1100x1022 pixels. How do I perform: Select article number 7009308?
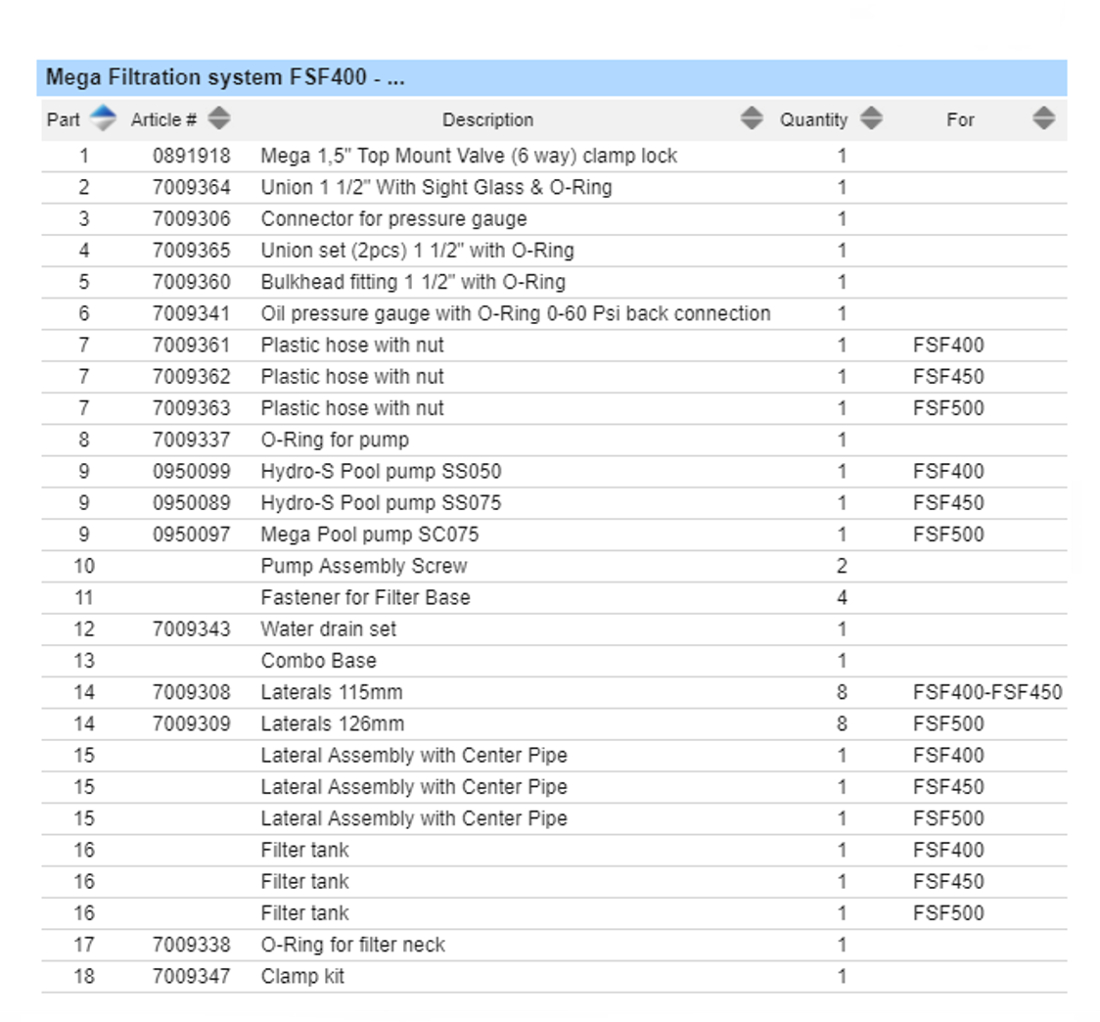(x=192, y=692)
